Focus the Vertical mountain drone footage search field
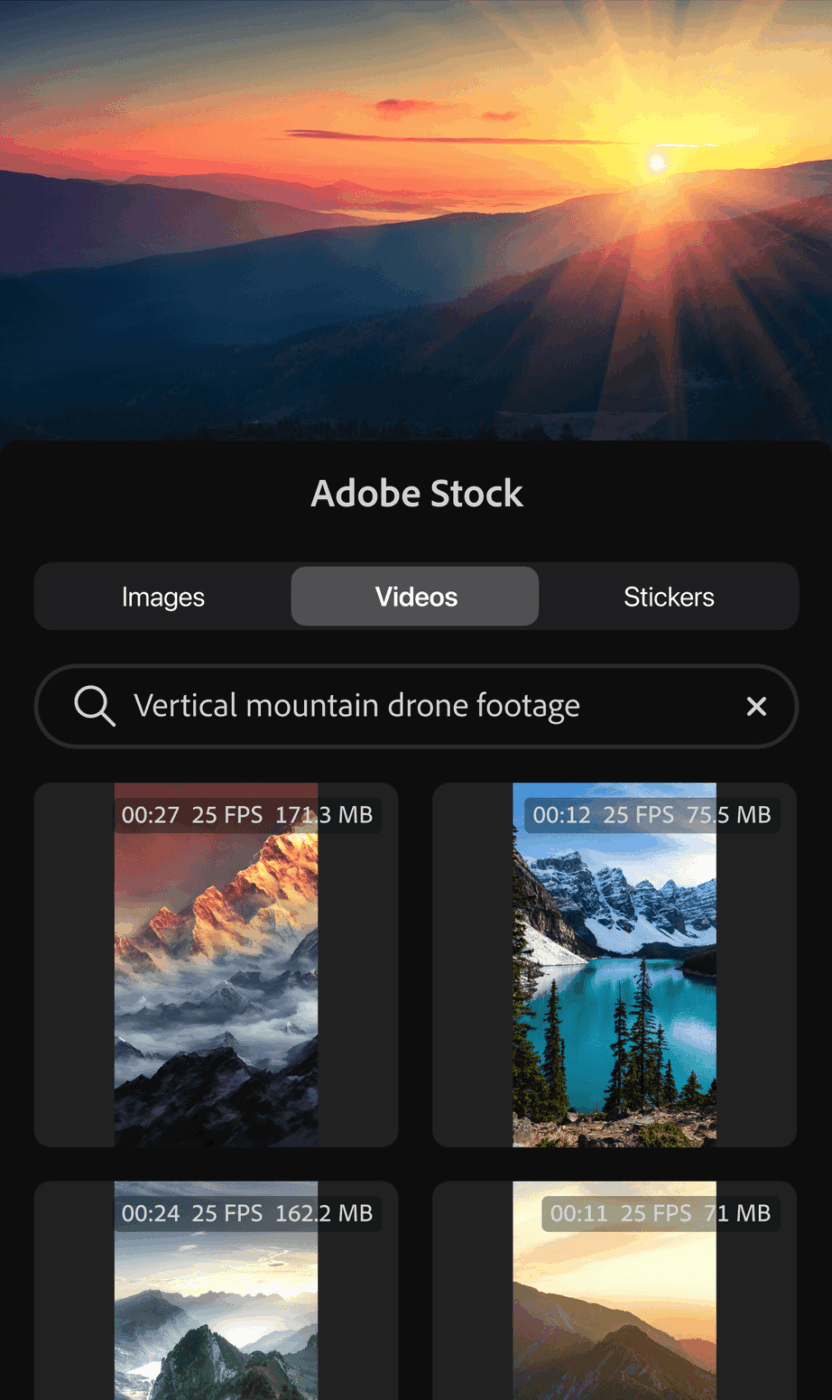Screen dimensions: 832x1400 tap(416, 707)
